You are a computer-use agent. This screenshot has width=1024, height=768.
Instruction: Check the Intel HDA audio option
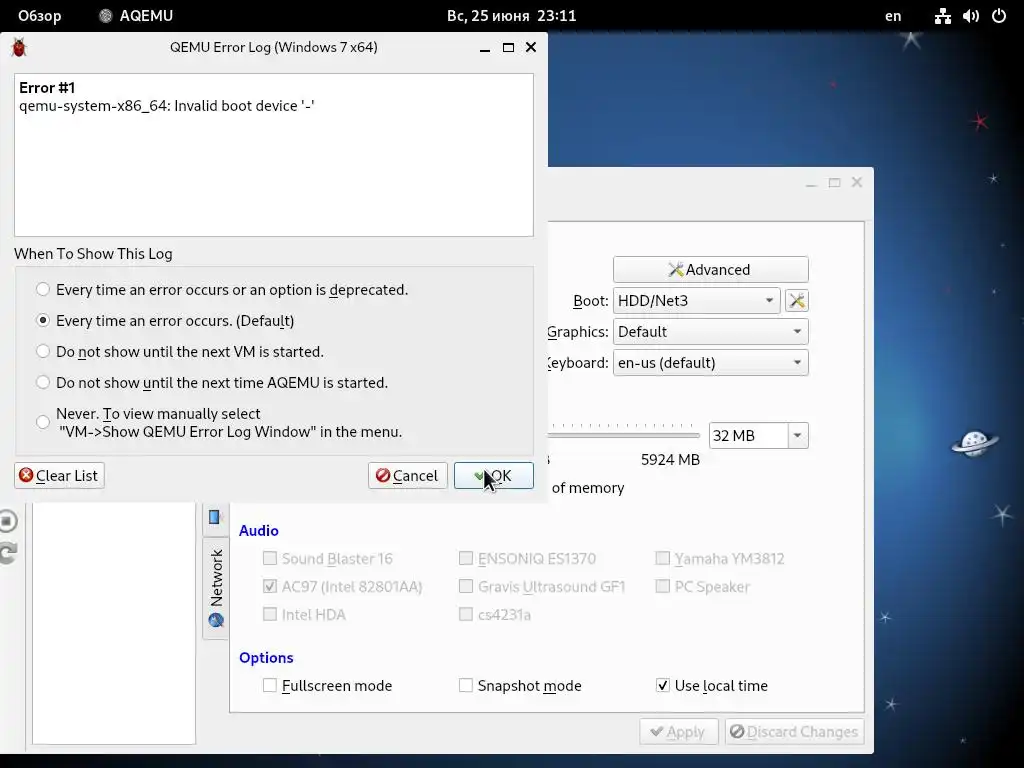[x=270, y=614]
